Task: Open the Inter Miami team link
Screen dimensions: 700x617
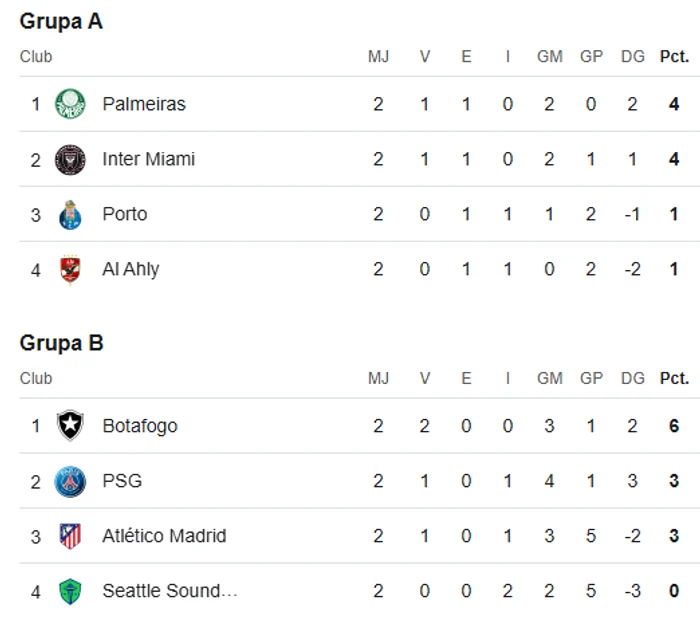Action: [x=149, y=159]
